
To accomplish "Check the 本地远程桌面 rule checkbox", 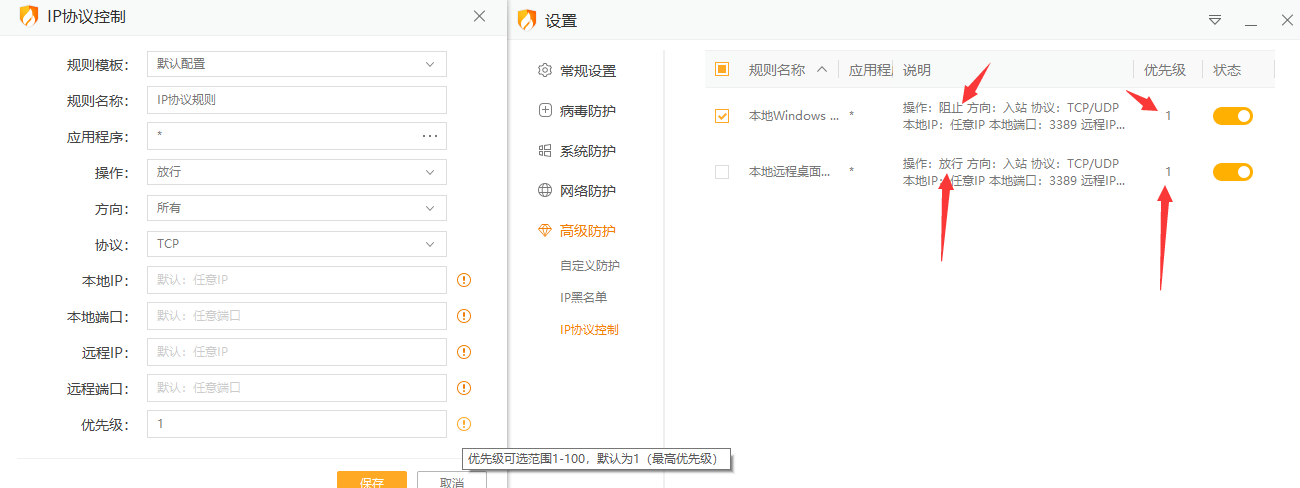I will (x=722, y=172).
